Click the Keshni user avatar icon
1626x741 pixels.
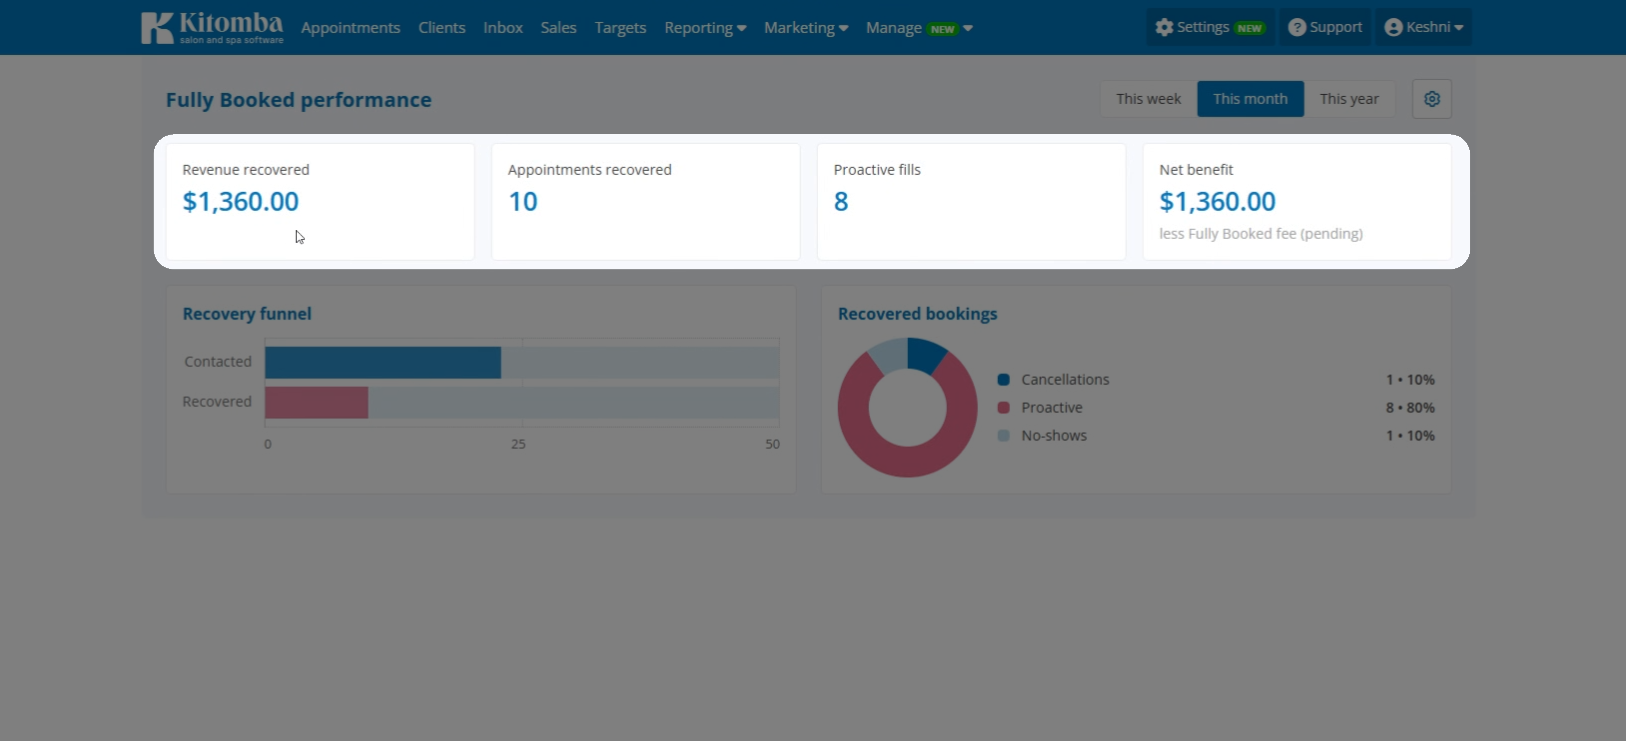[1393, 28]
